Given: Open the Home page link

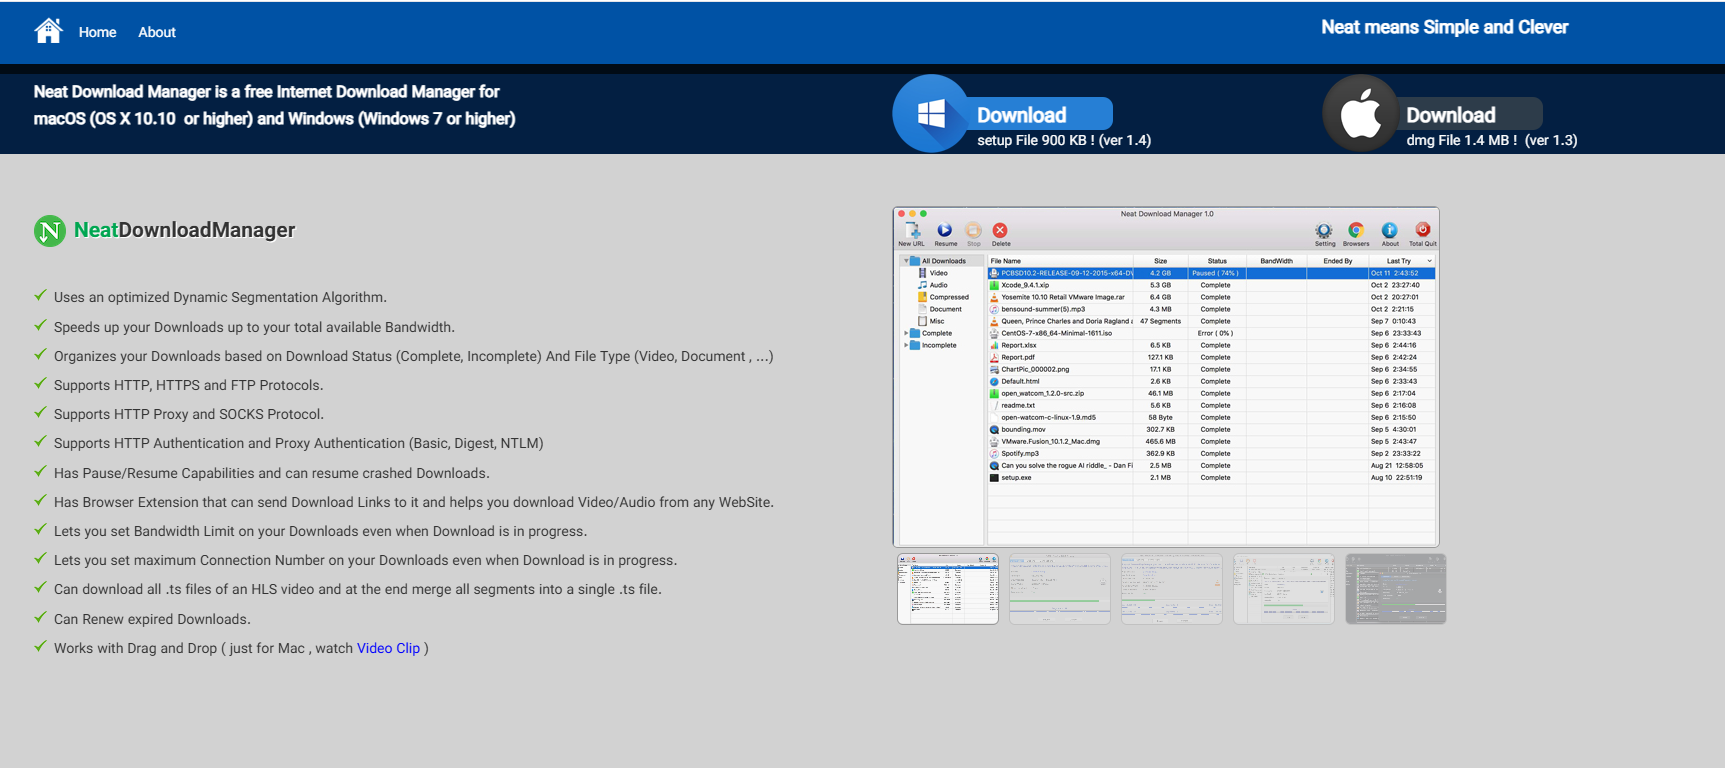Looking at the screenshot, I should pos(97,32).
